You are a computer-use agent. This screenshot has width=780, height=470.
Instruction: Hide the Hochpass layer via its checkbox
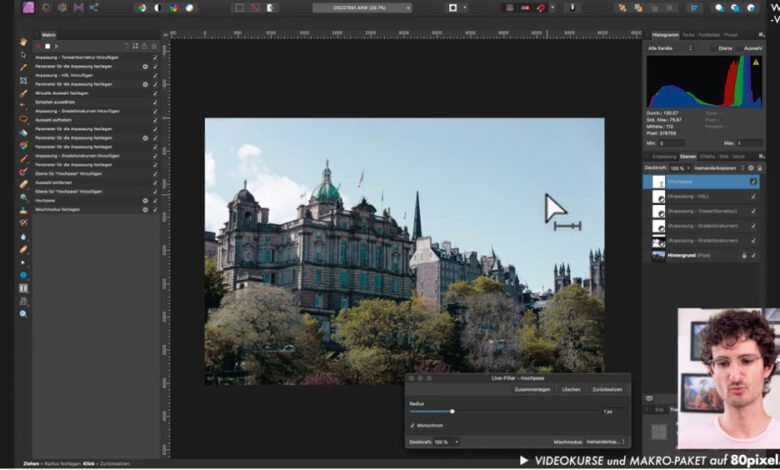(x=753, y=182)
